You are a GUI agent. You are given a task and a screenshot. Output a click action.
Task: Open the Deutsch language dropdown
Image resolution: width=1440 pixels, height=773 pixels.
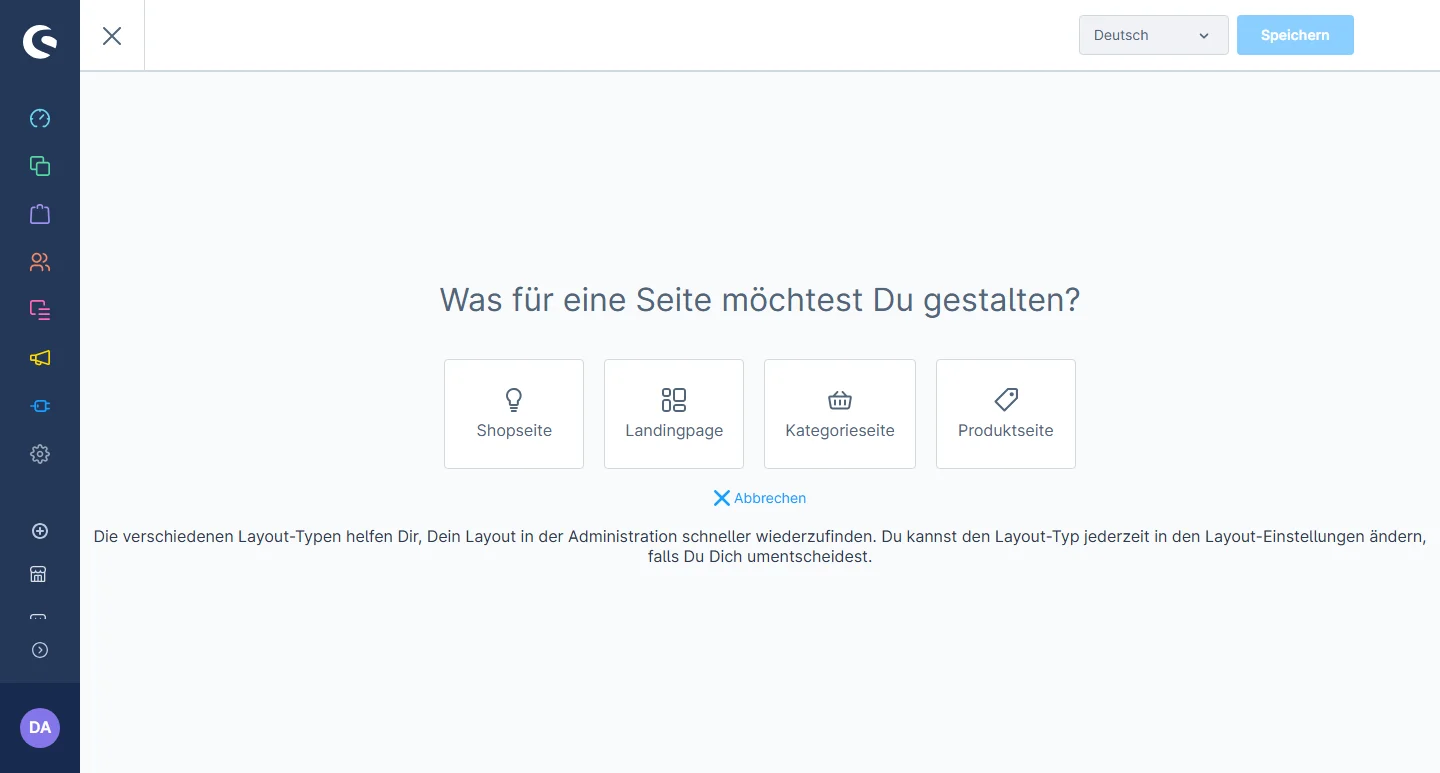click(x=1153, y=35)
